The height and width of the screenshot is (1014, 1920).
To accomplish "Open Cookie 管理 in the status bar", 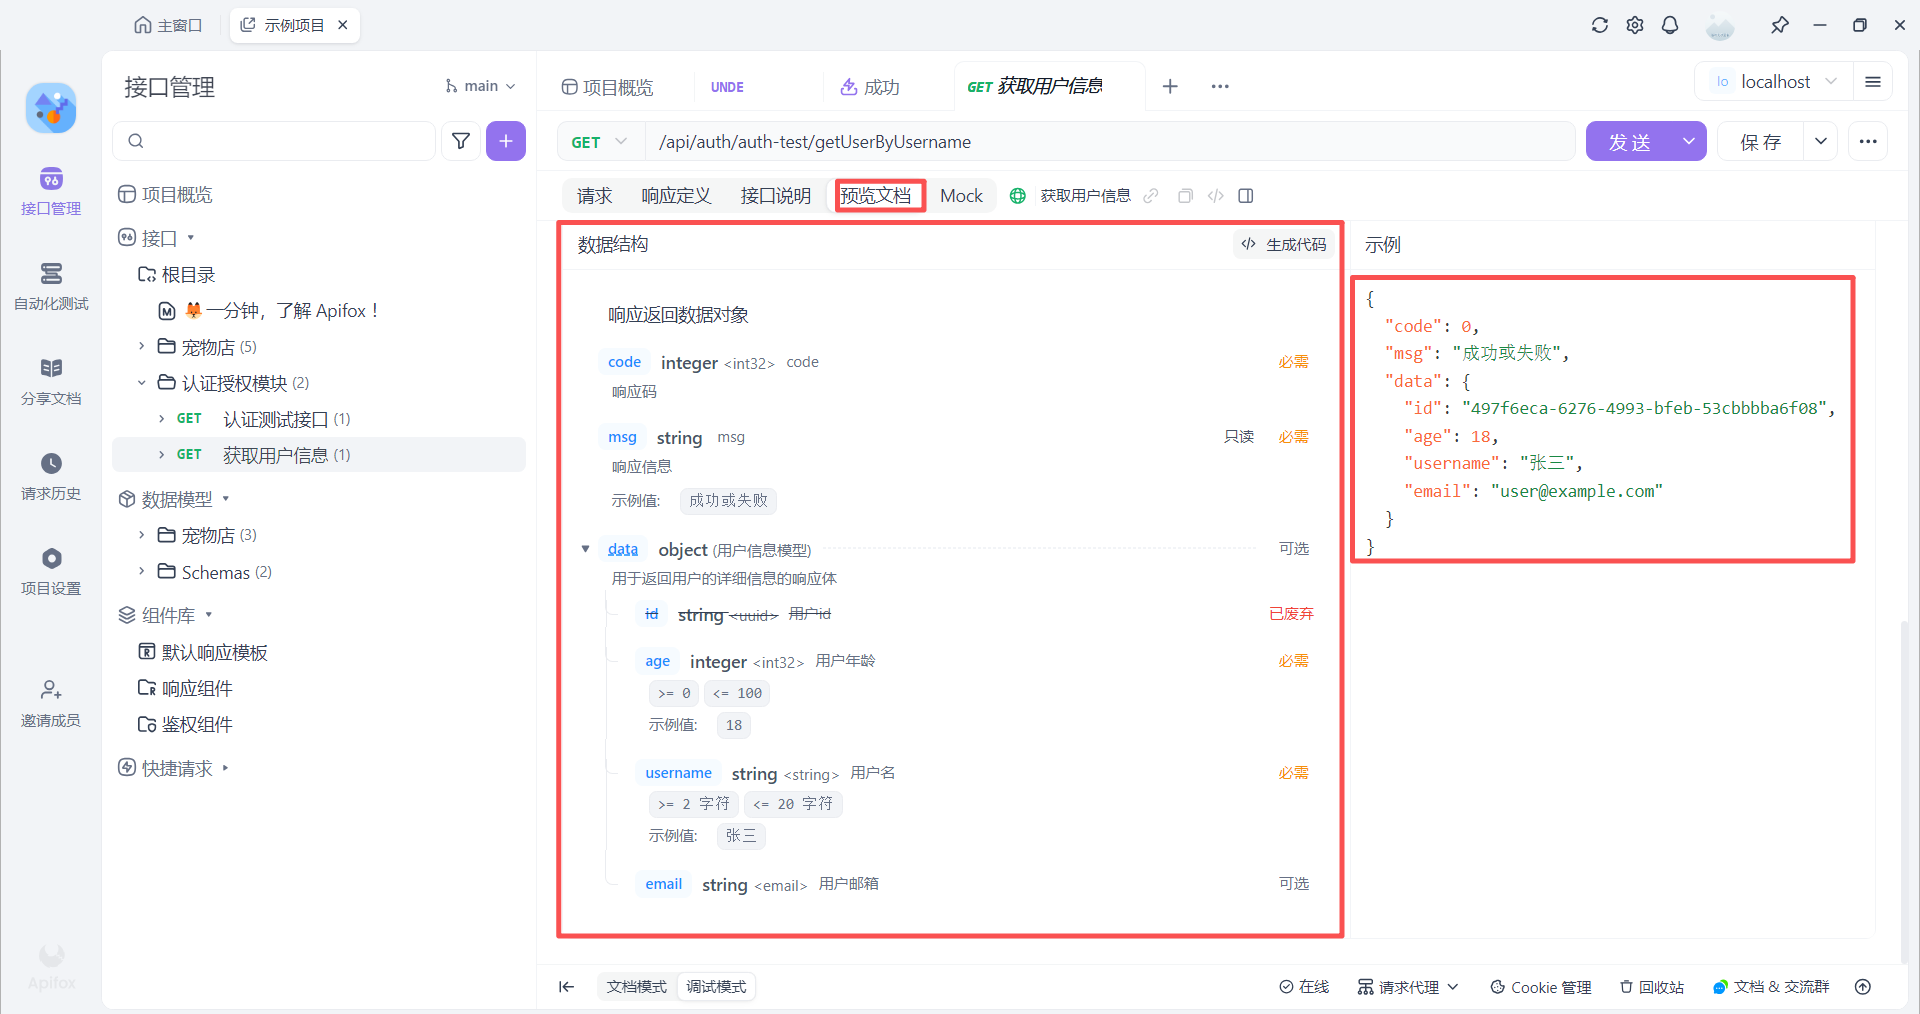I will (x=1540, y=987).
